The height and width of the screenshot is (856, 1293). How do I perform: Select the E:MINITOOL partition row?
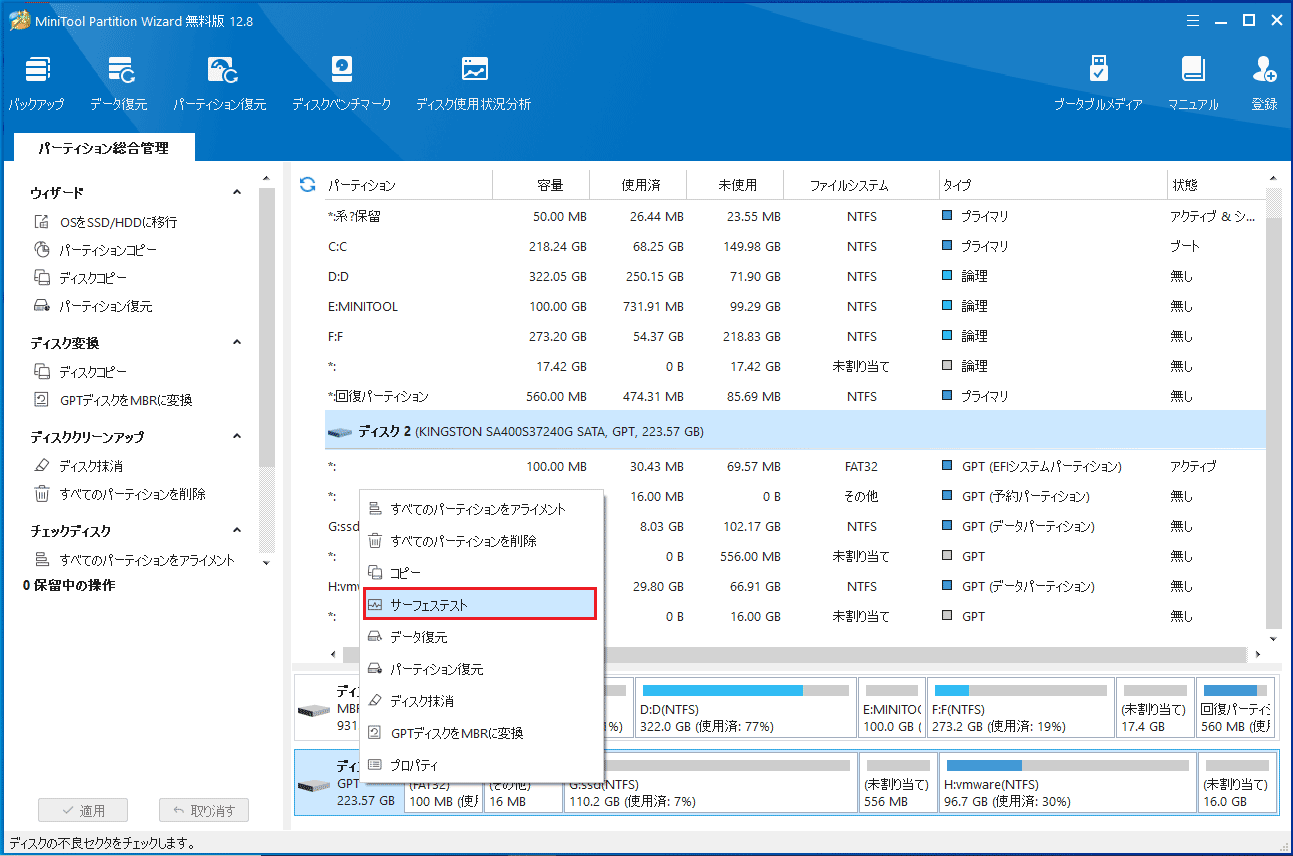click(x=795, y=306)
